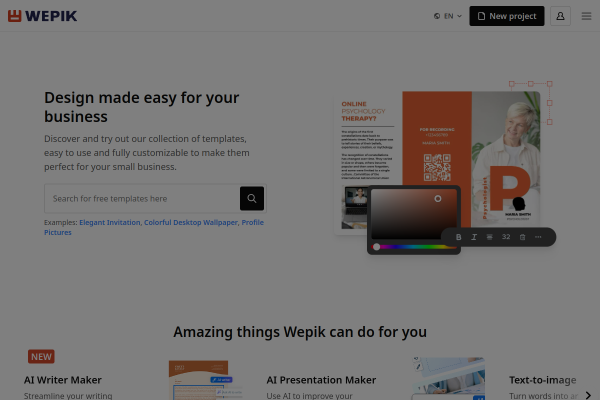The width and height of the screenshot is (600, 400).
Task: Open the EN language dropdown
Action: click(447, 16)
